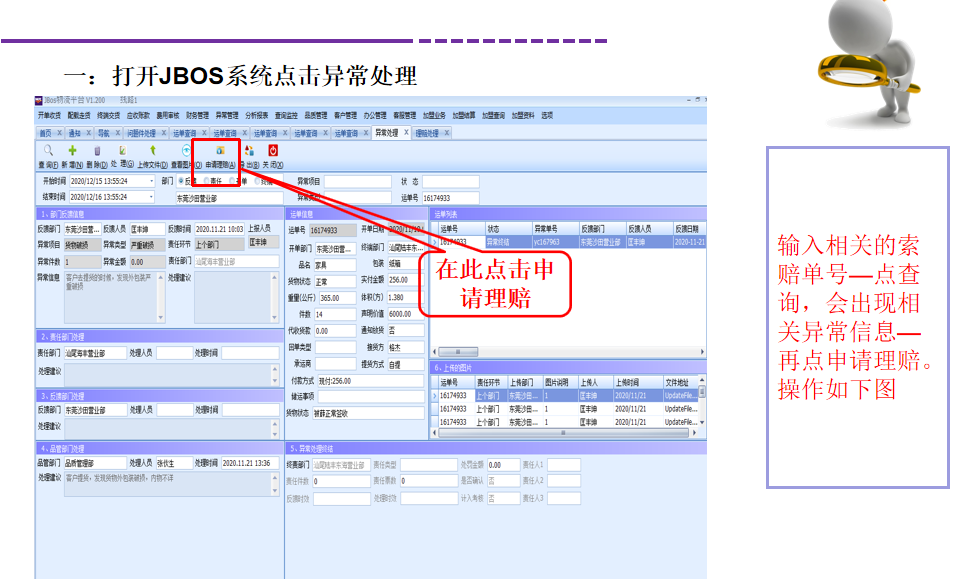This screenshot has height=587, width=960.
Task: Click the 声明价值 field showing 6000.00
Action: [405, 314]
